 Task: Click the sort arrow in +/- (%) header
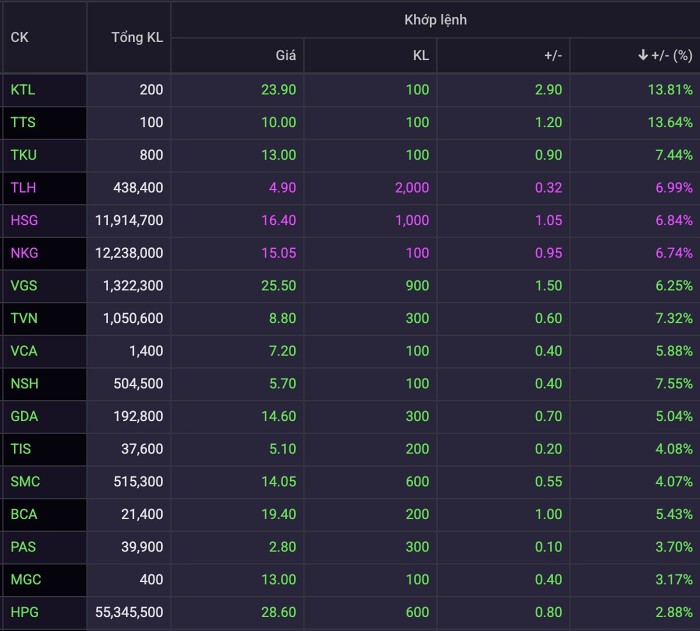coord(643,55)
